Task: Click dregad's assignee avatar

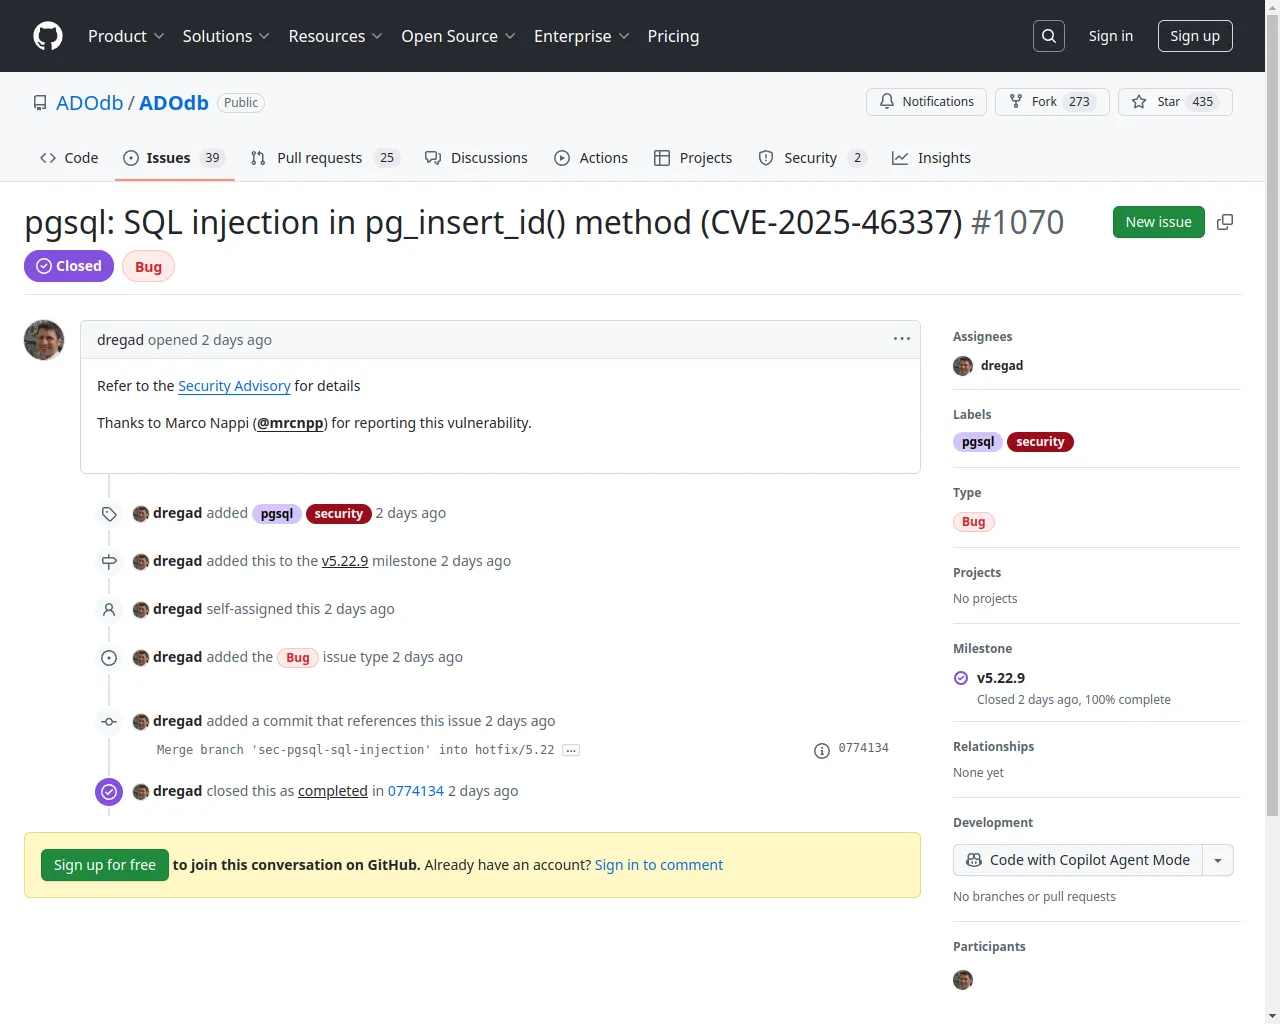Action: [963, 366]
